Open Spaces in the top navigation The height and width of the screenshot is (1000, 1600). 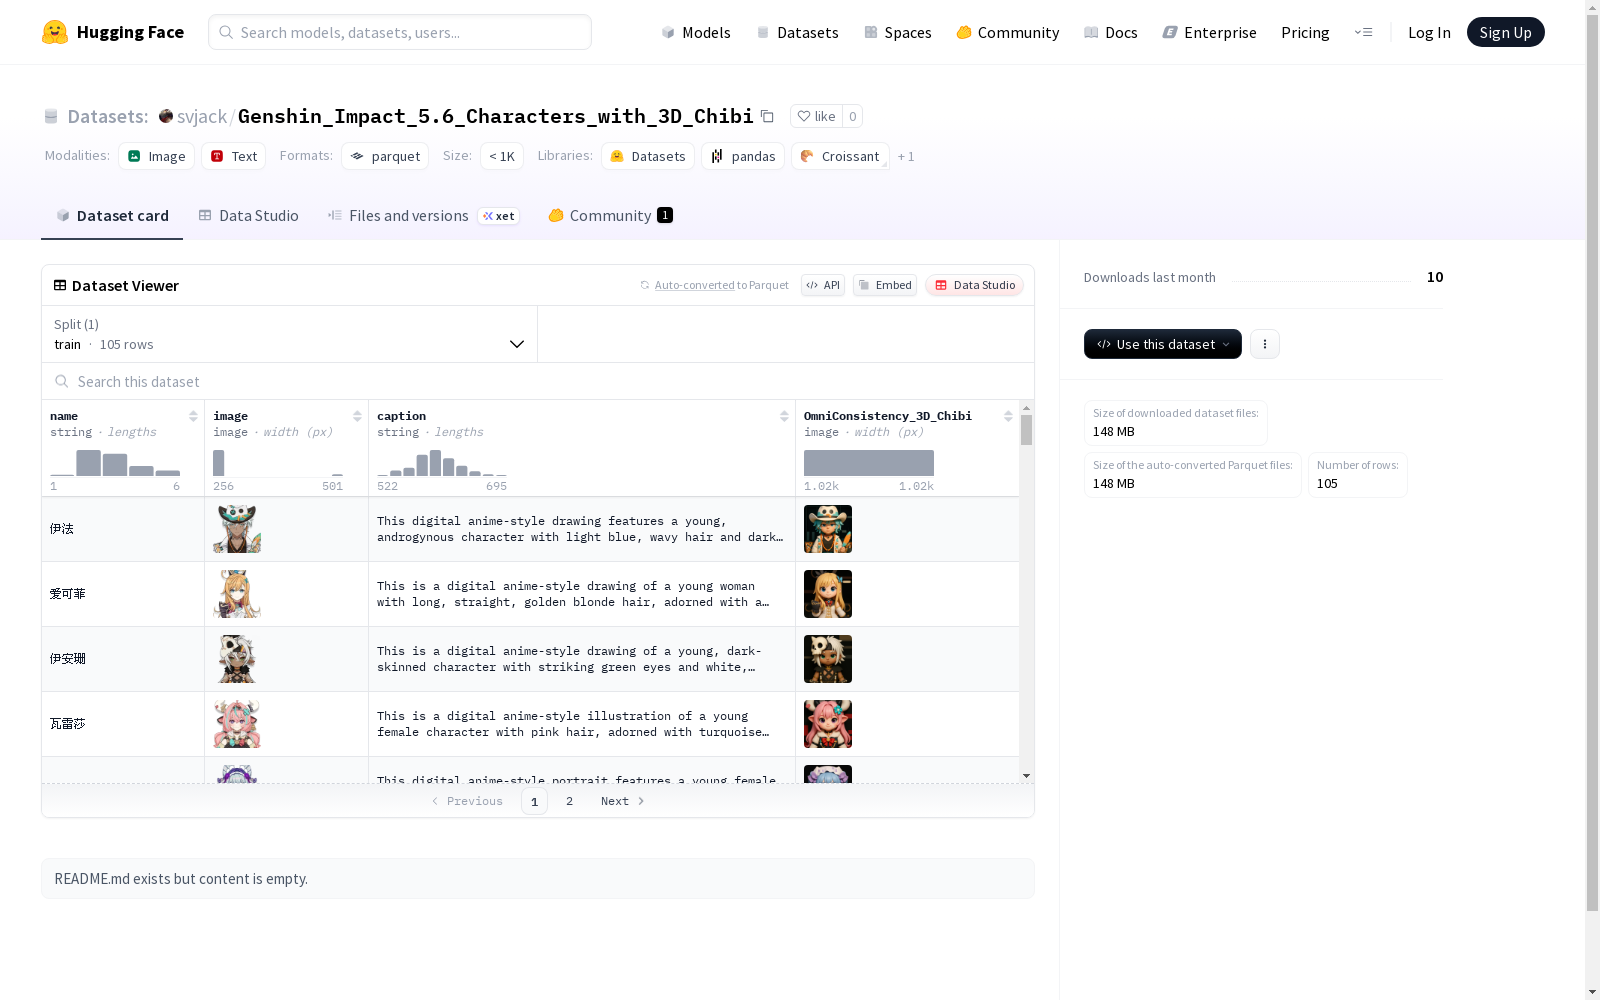pos(898,32)
